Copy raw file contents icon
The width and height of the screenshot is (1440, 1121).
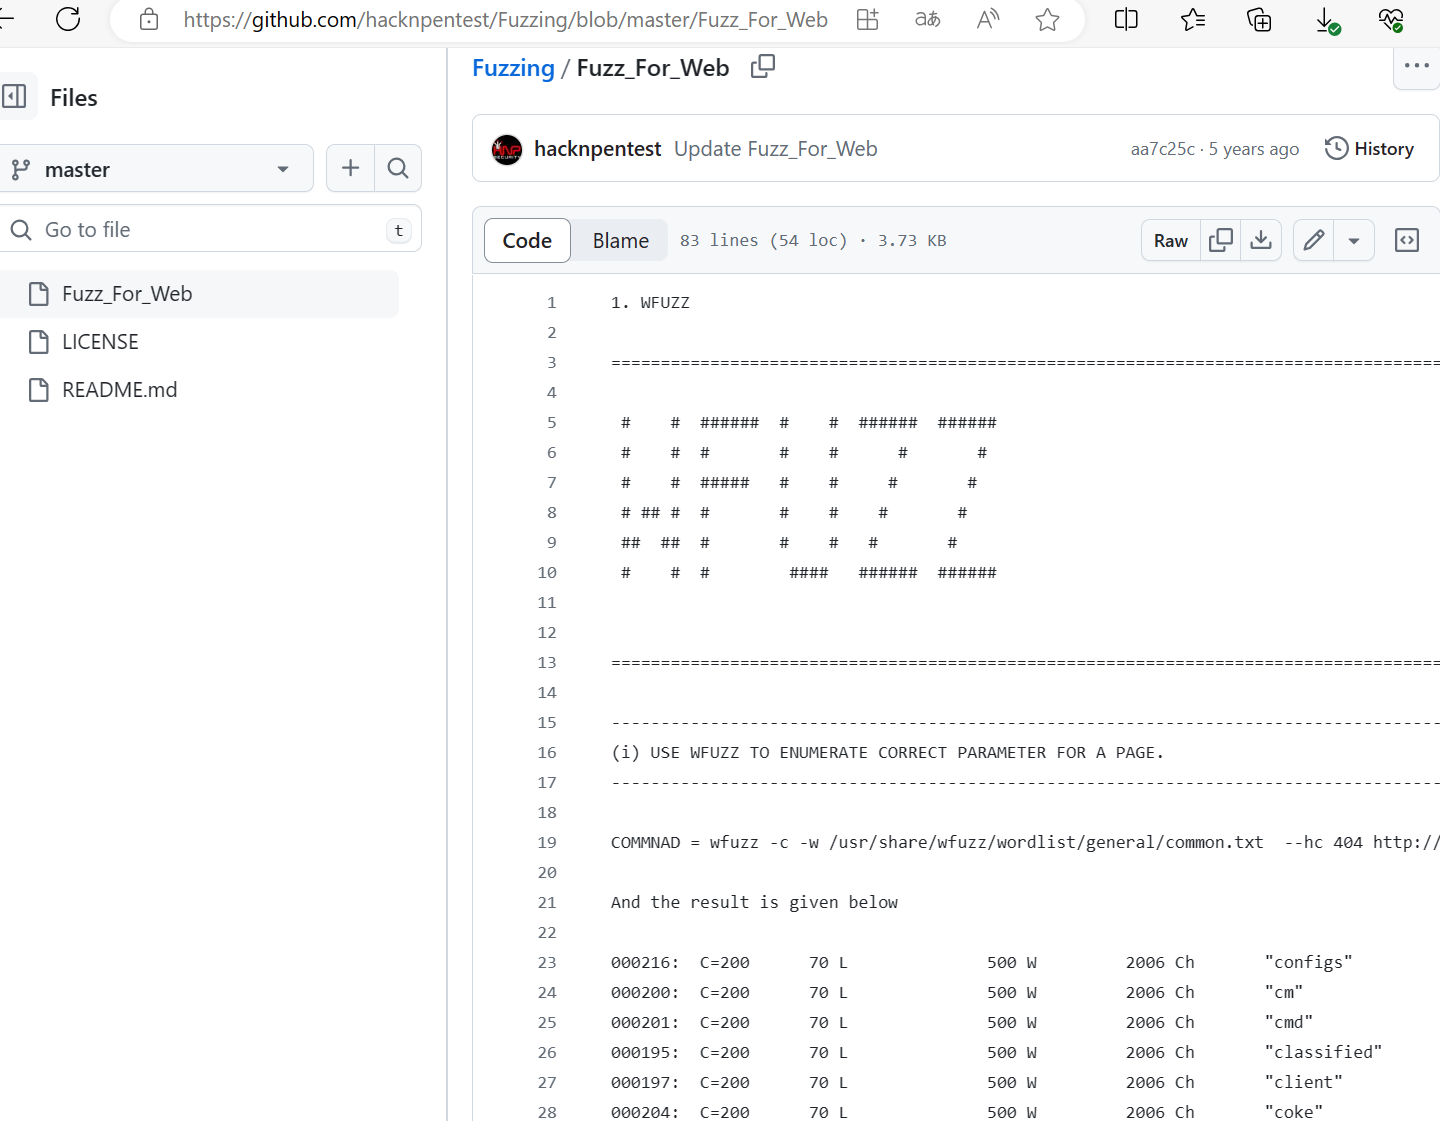[1221, 240]
